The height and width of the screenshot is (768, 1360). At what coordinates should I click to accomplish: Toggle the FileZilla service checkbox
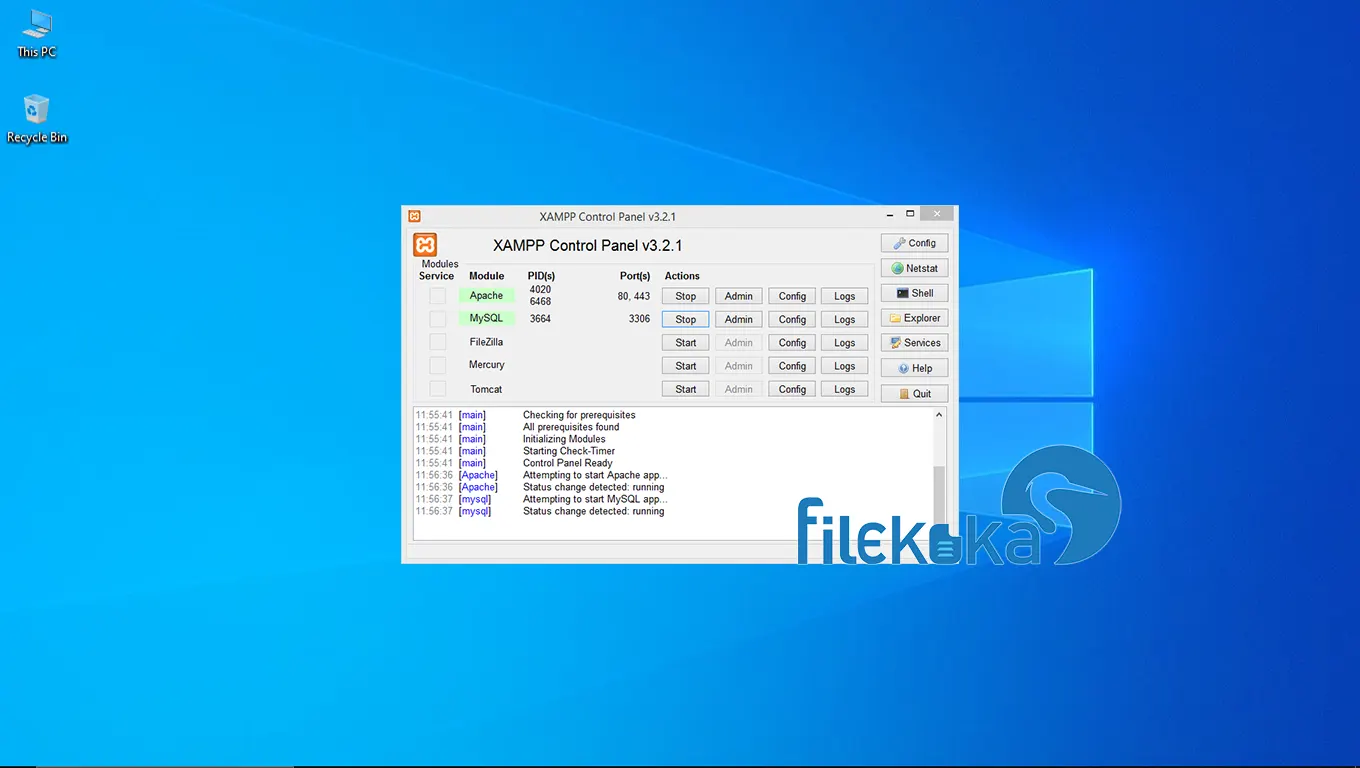tap(437, 342)
